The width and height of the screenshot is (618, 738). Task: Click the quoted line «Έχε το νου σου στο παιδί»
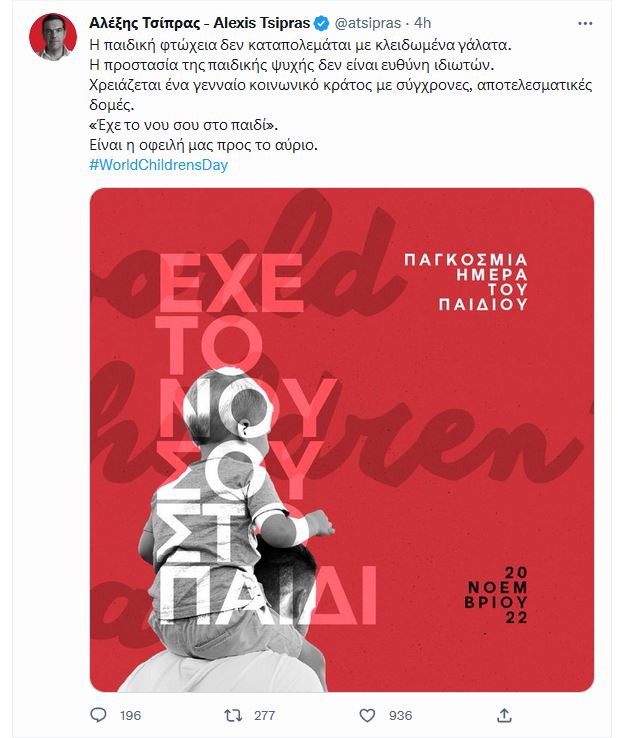(184, 125)
